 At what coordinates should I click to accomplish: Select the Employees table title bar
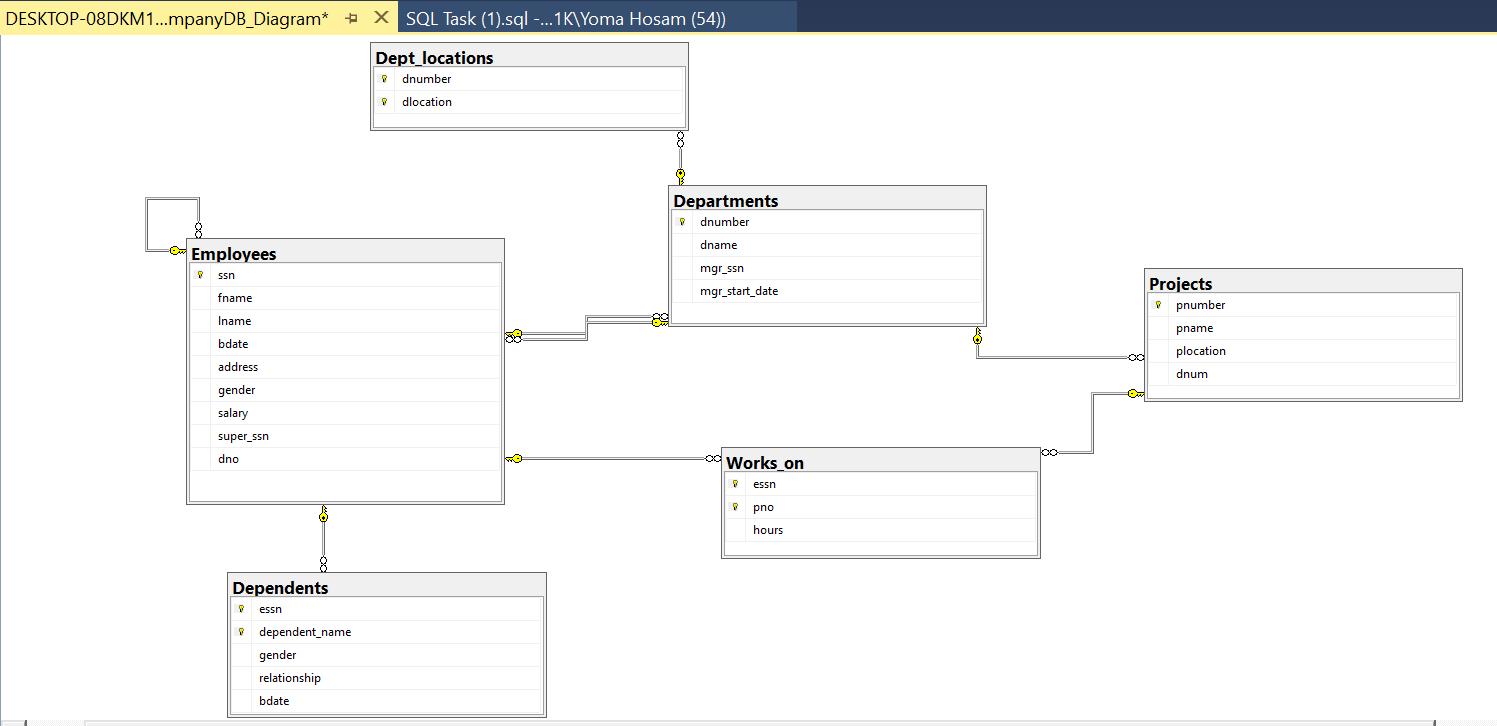pyautogui.click(x=234, y=254)
